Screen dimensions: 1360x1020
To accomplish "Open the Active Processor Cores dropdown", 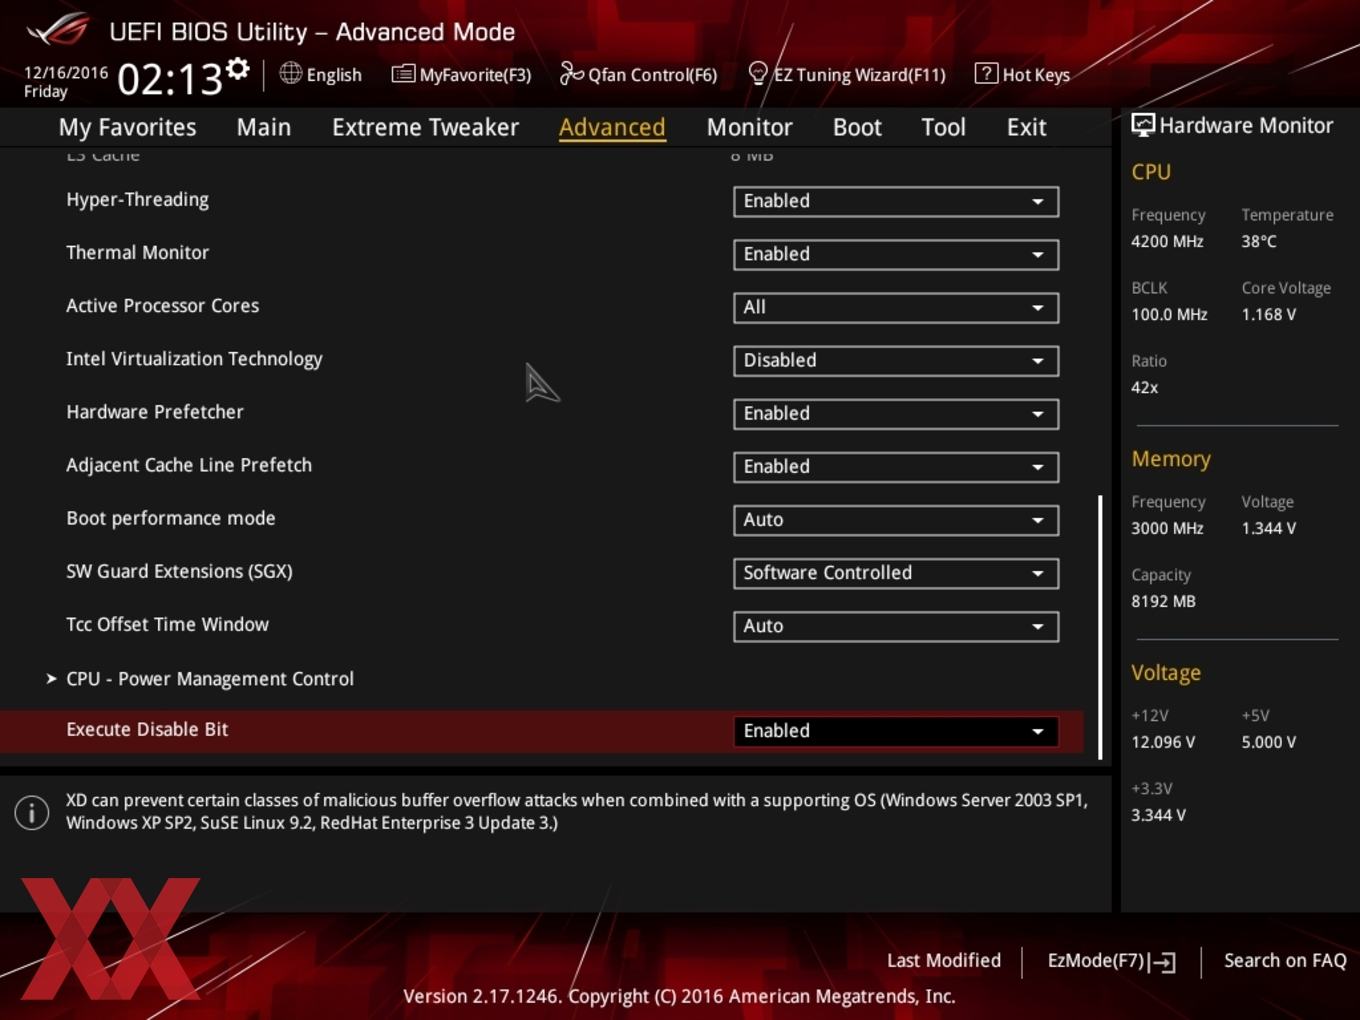I will 896,307.
